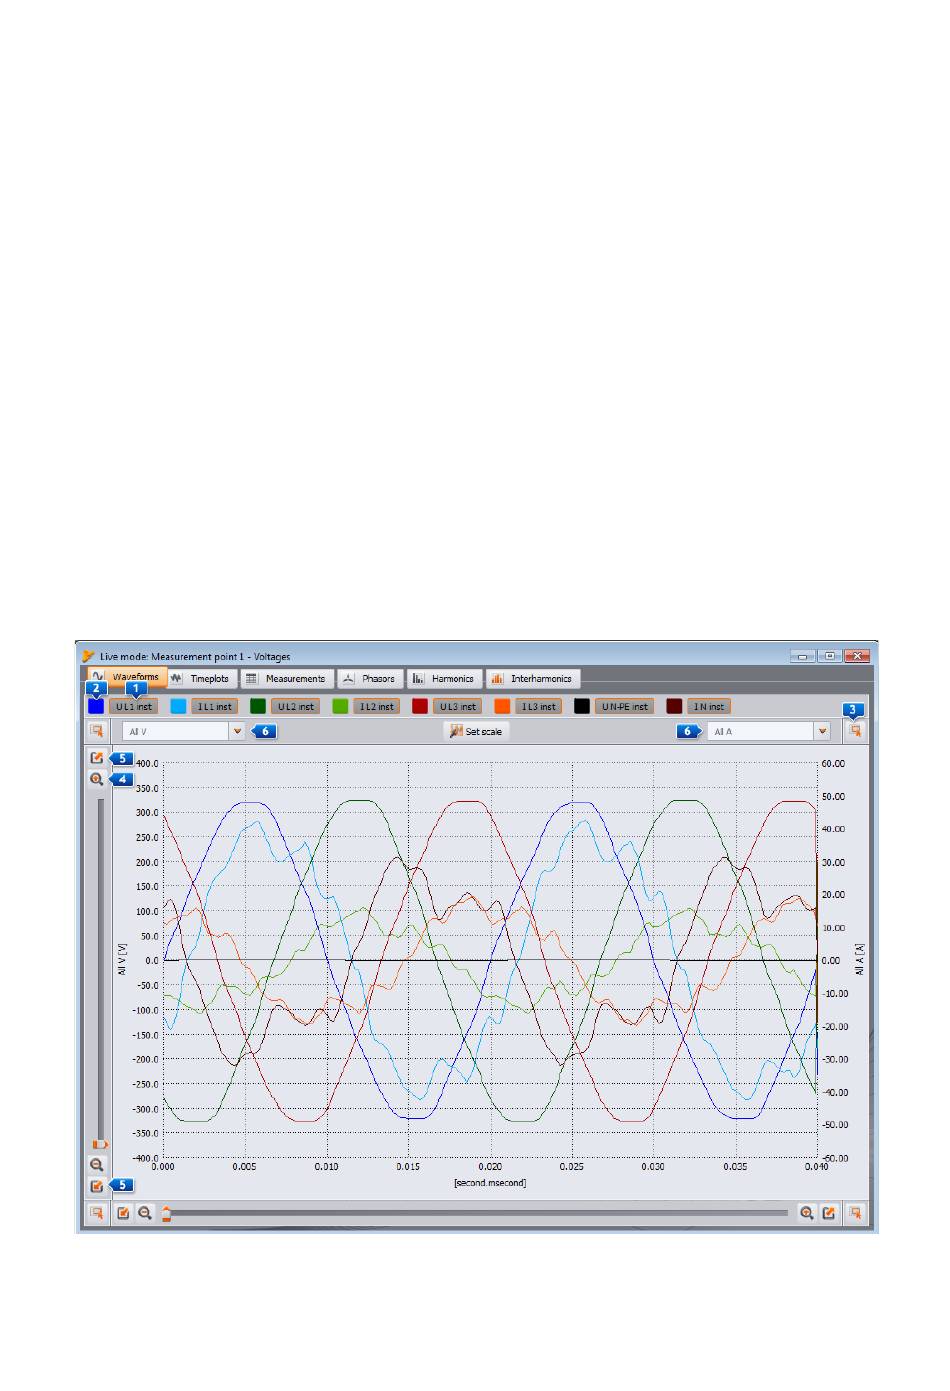
Task: Click bottom-right corner pointer icon
Action: click(x=854, y=1213)
